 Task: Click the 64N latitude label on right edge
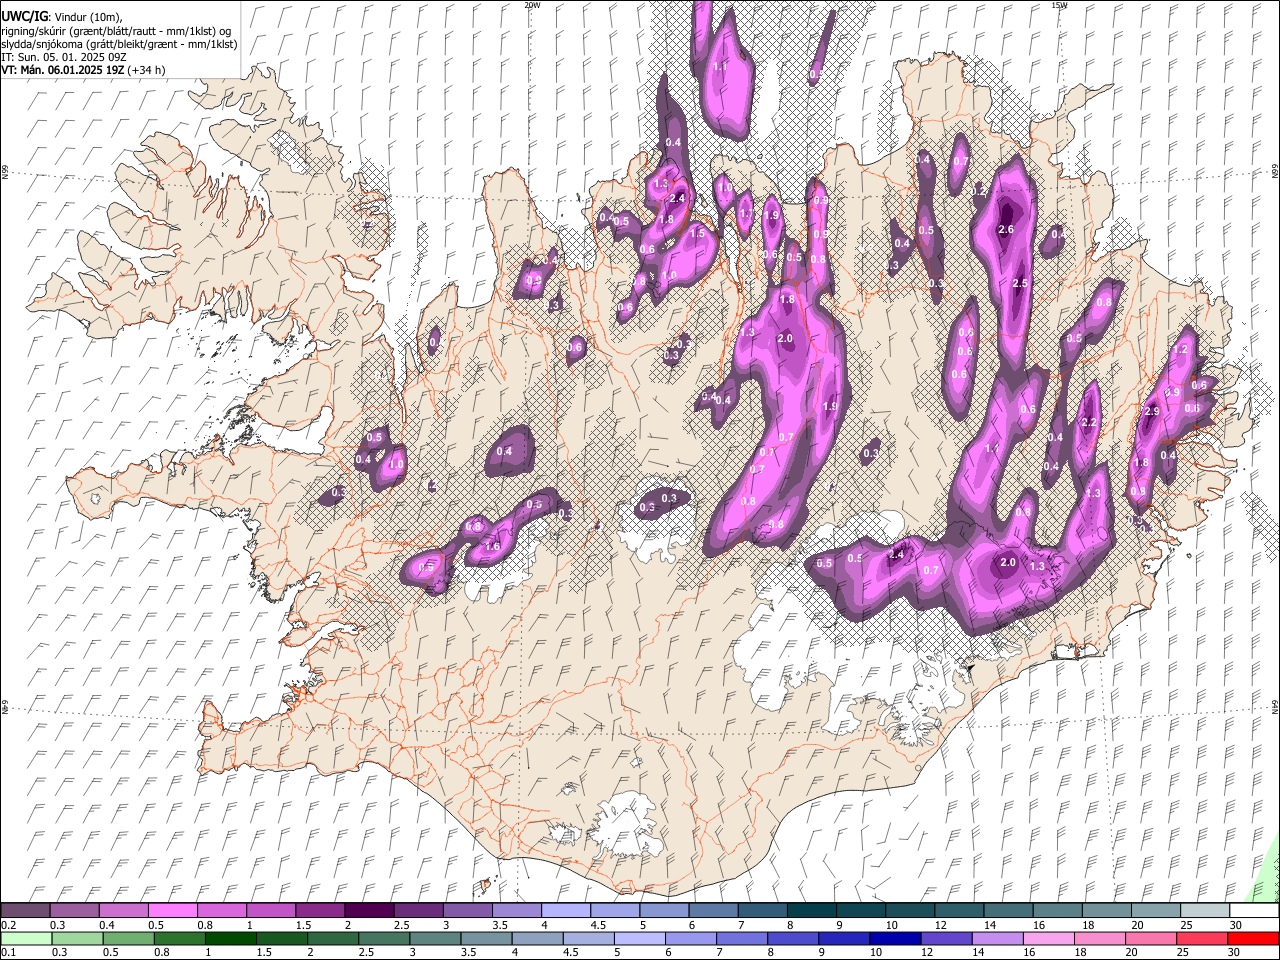pyautogui.click(x=1275, y=706)
